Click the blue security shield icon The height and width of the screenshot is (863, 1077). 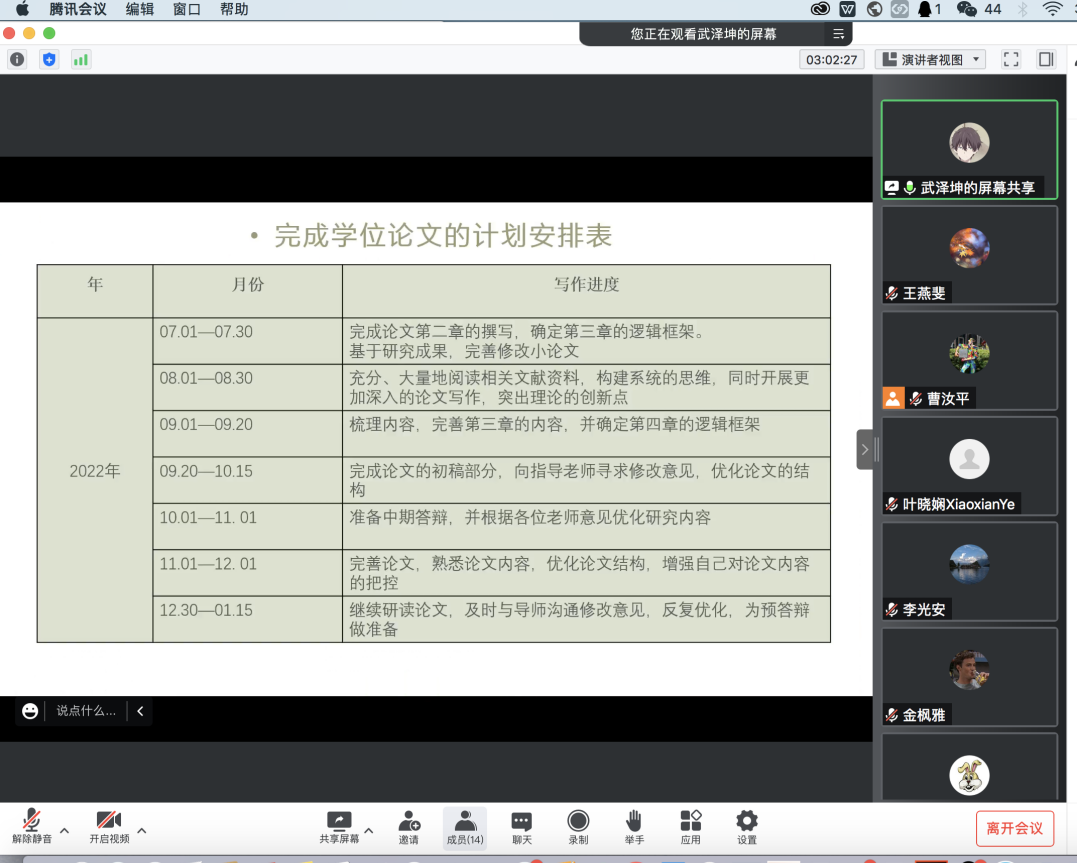point(49,60)
